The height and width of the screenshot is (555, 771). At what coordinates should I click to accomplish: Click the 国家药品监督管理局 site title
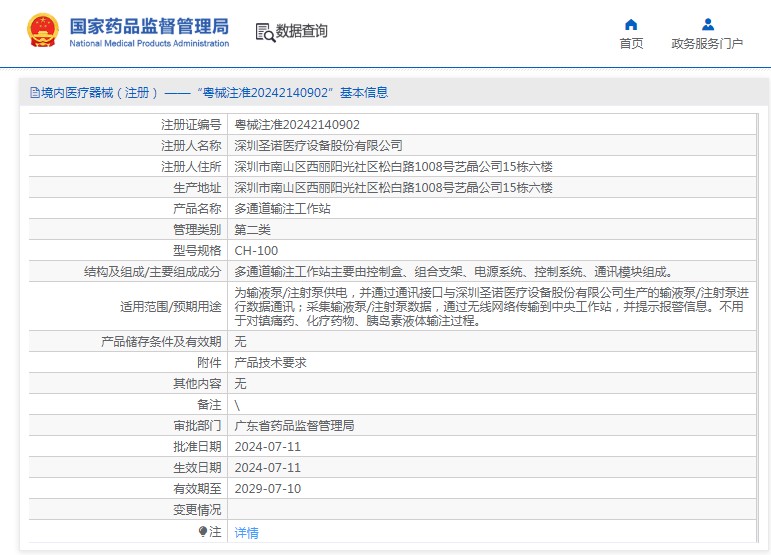pyautogui.click(x=149, y=26)
